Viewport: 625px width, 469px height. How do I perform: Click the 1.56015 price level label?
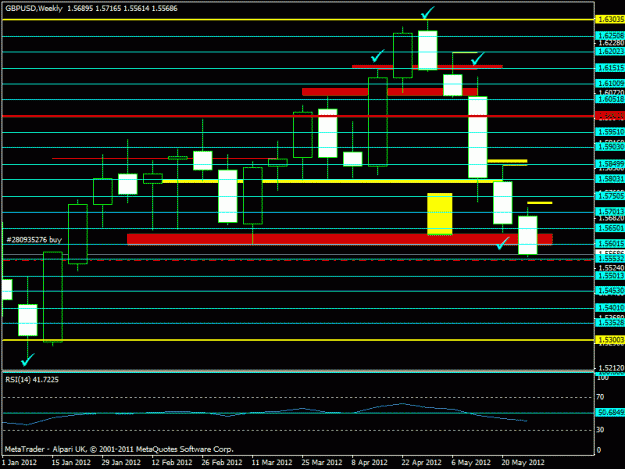tap(610, 243)
